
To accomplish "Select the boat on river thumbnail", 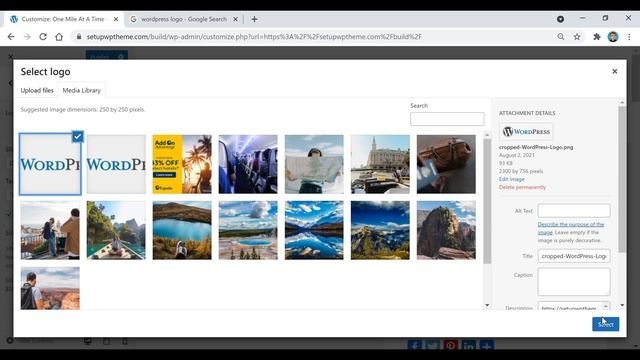I will [116, 230].
